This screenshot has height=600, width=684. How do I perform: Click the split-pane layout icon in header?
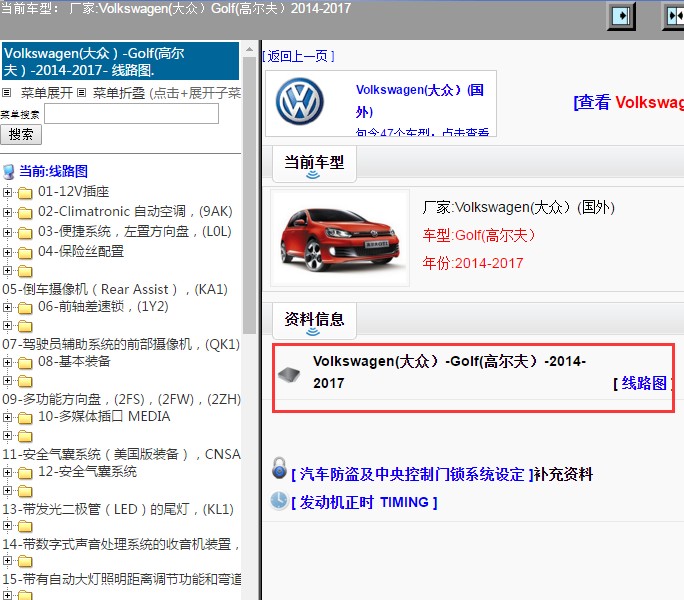[674, 16]
